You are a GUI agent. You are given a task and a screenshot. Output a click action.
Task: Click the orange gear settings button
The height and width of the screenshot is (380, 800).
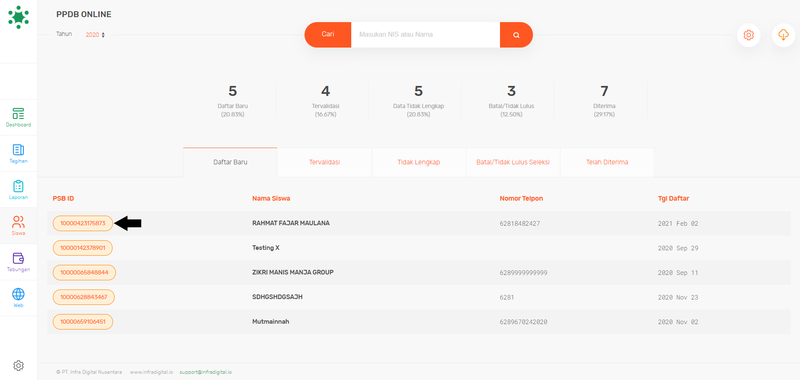(x=748, y=35)
